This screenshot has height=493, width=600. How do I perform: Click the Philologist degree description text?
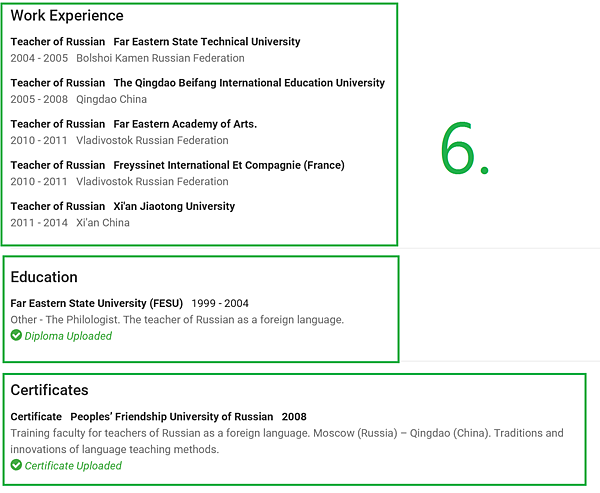point(177,320)
